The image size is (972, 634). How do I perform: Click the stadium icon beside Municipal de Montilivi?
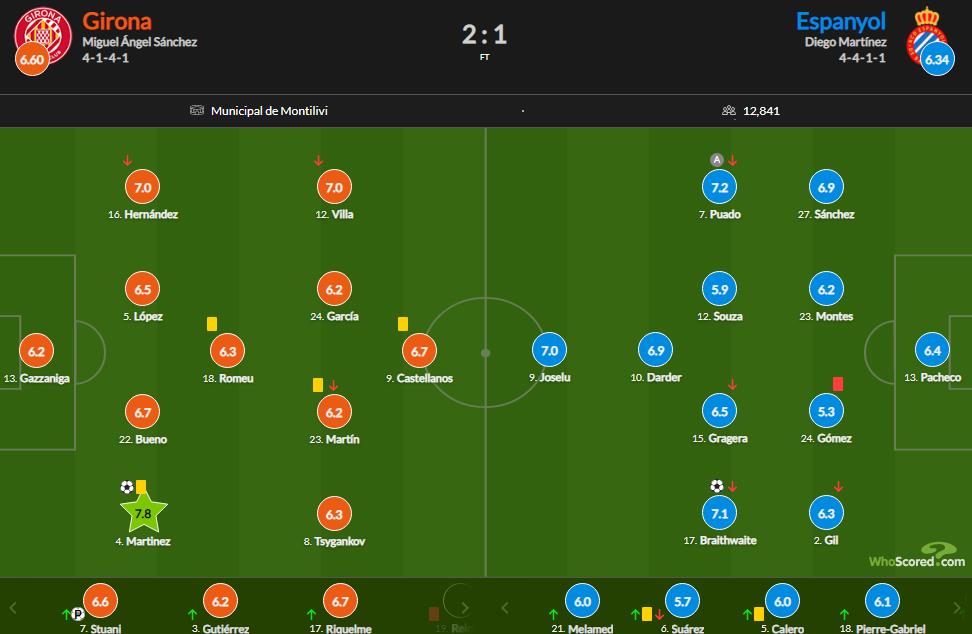pyautogui.click(x=197, y=111)
